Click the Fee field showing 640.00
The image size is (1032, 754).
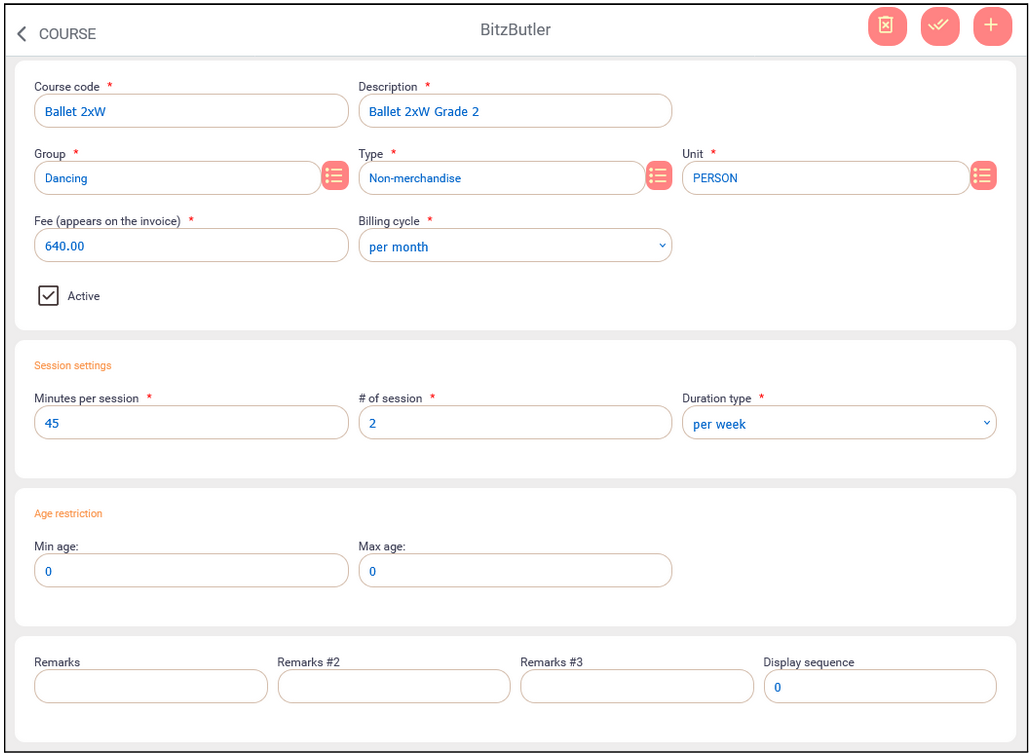click(x=190, y=245)
